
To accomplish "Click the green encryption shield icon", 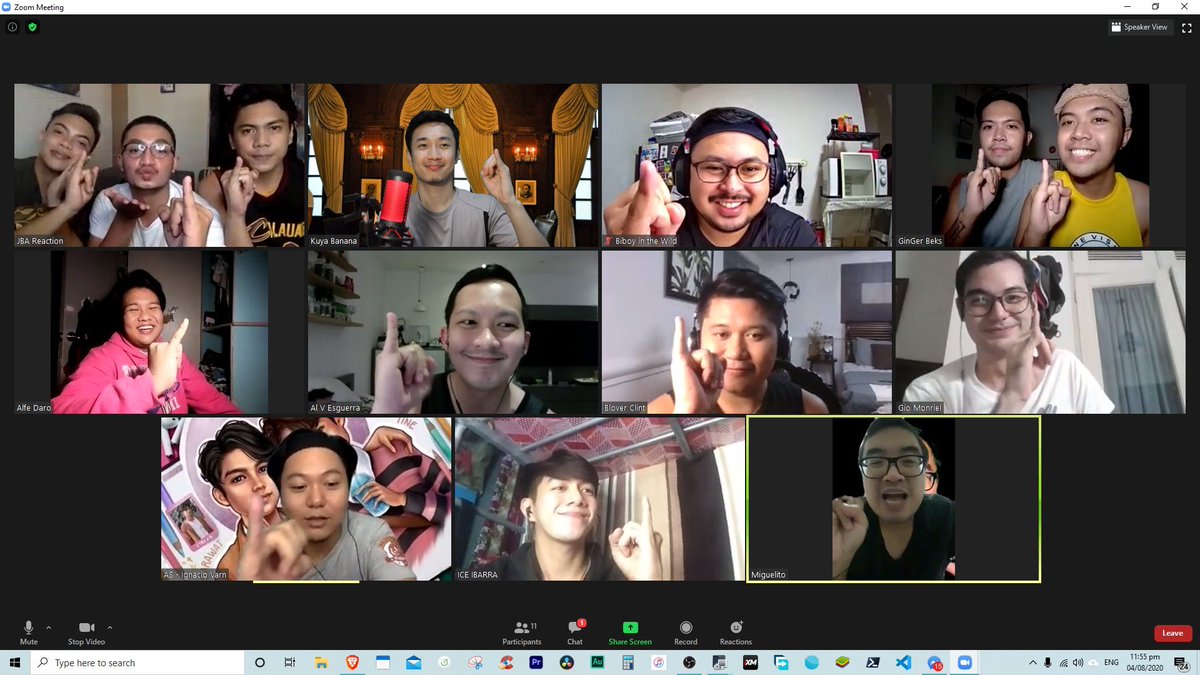I will tap(32, 27).
